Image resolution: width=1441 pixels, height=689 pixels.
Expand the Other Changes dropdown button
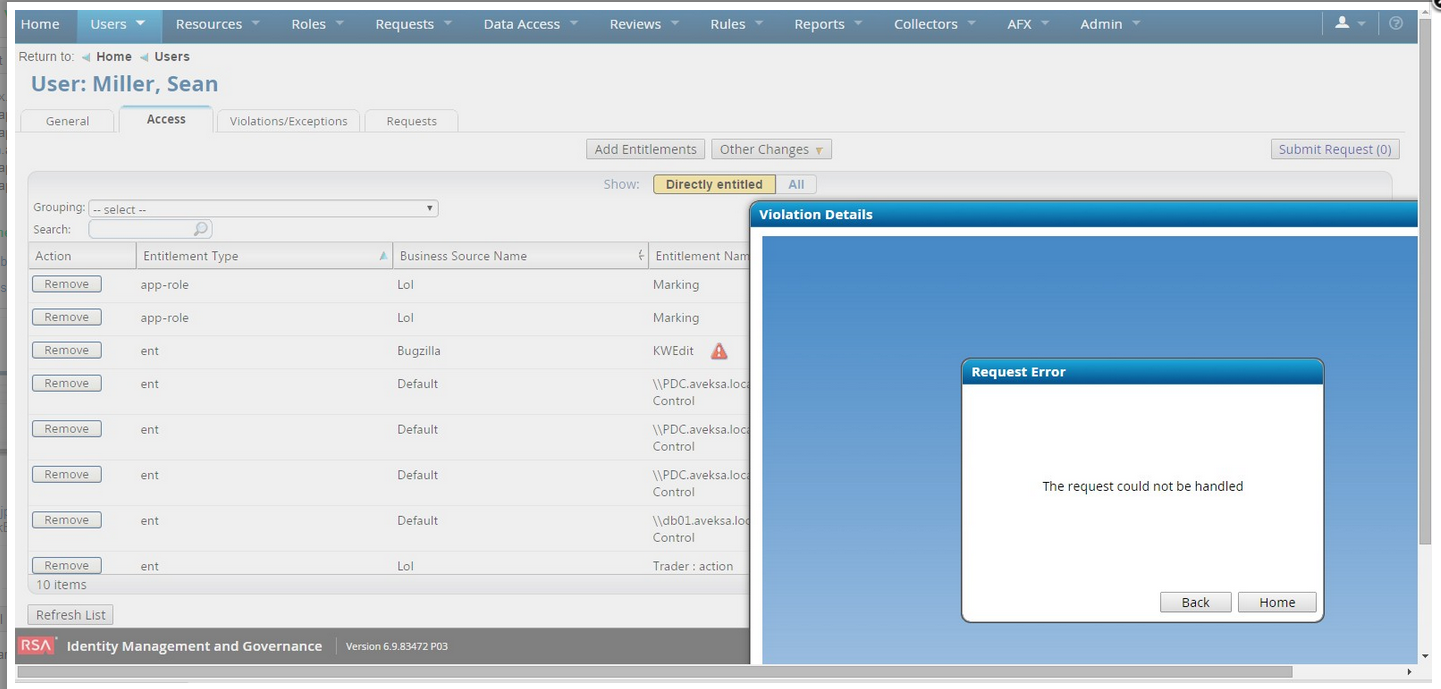[x=771, y=149]
